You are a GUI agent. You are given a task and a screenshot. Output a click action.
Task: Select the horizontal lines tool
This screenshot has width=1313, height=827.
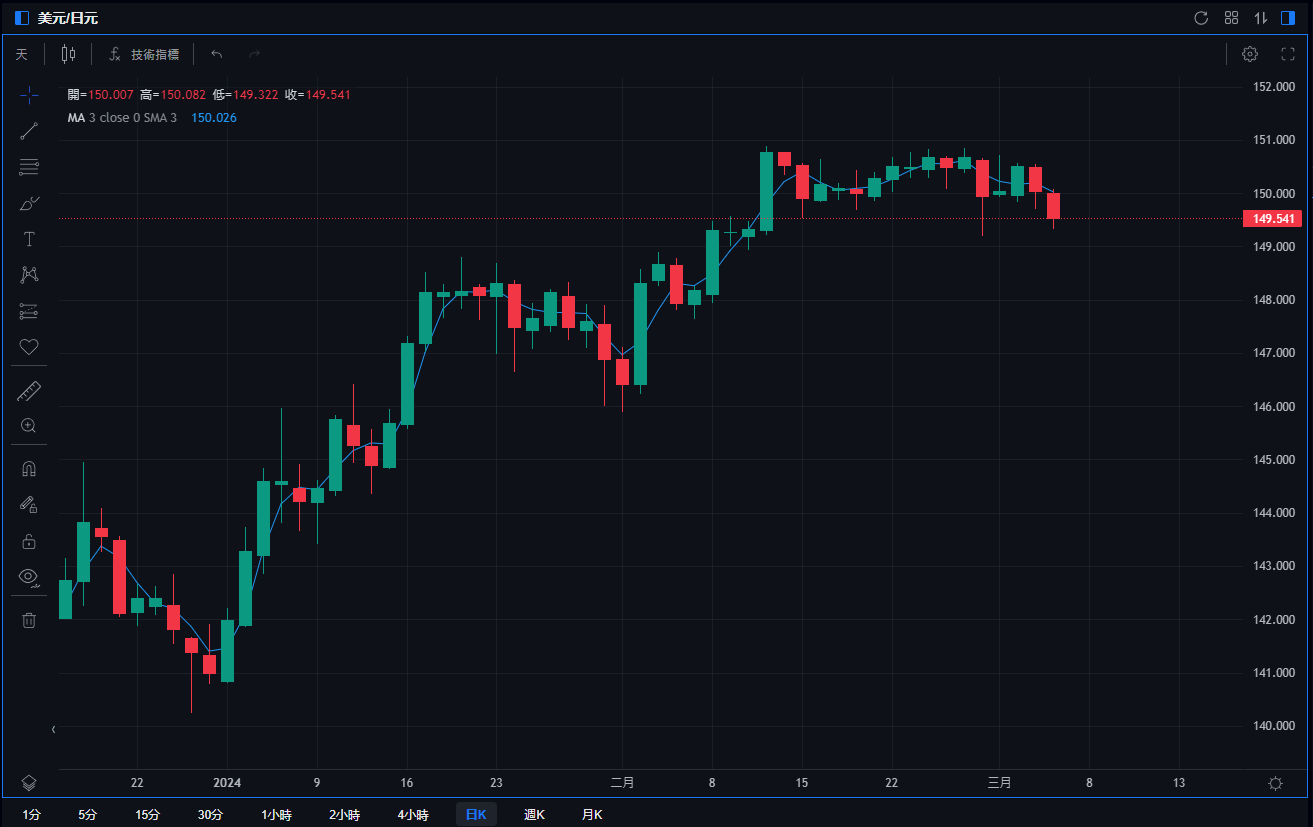click(x=29, y=167)
